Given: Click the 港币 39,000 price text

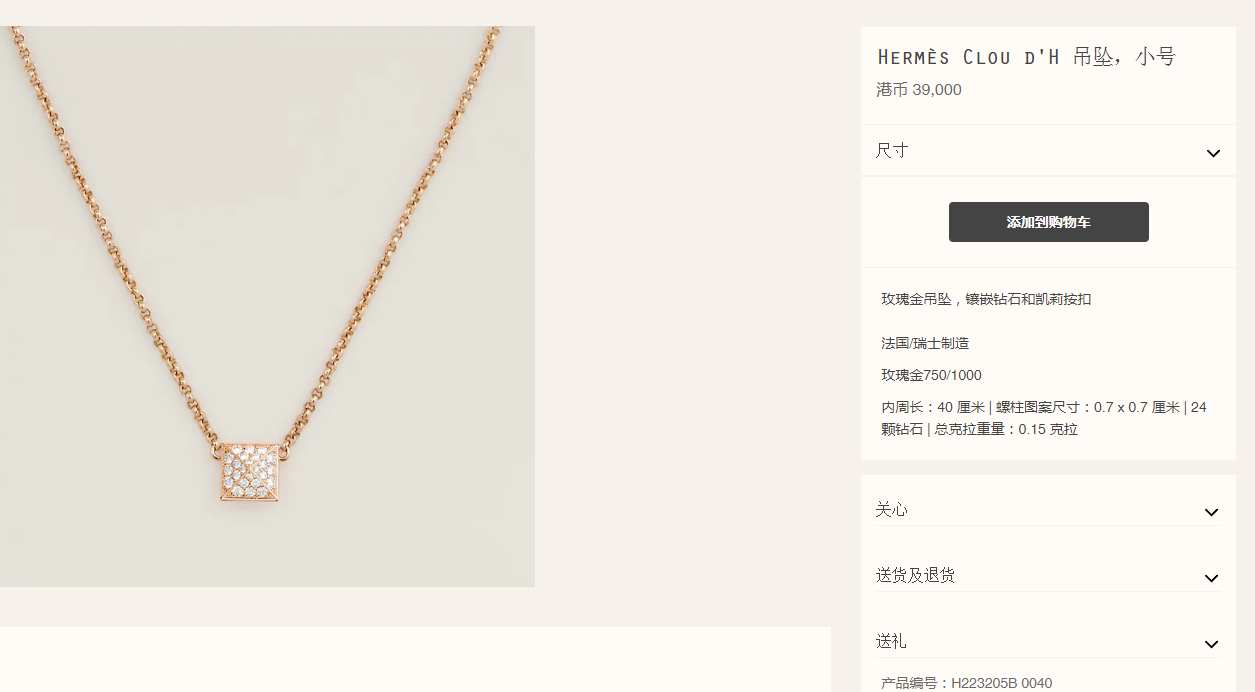Looking at the screenshot, I should (x=919, y=90).
